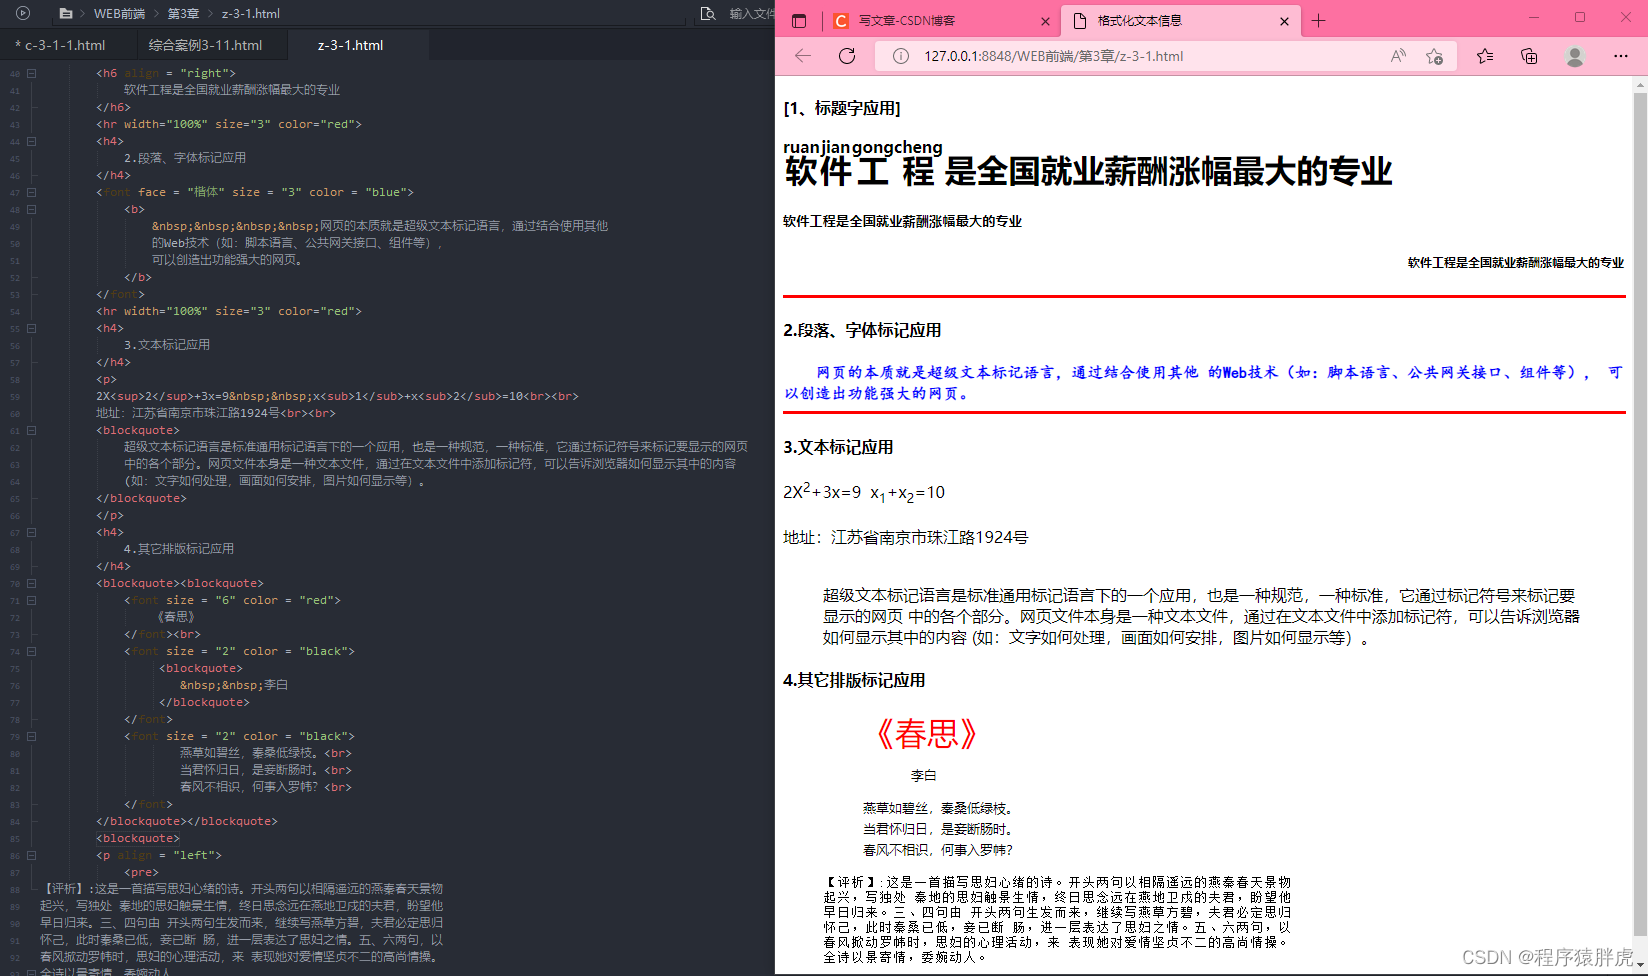This screenshot has height=976, width=1648.
Task: Click the Read aloud icon in the address bar
Action: coord(1398,56)
